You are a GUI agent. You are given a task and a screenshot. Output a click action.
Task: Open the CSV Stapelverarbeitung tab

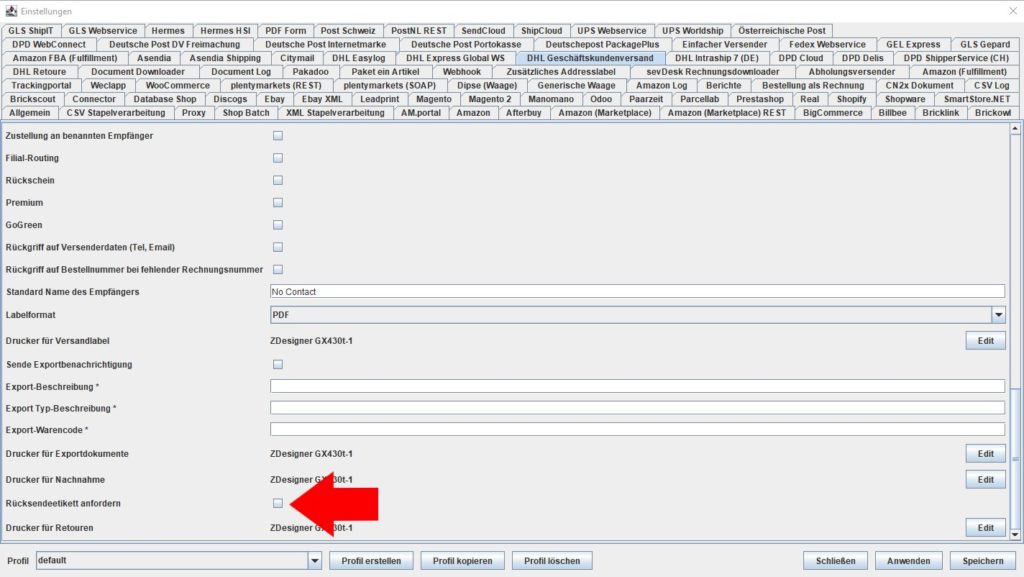coord(116,113)
